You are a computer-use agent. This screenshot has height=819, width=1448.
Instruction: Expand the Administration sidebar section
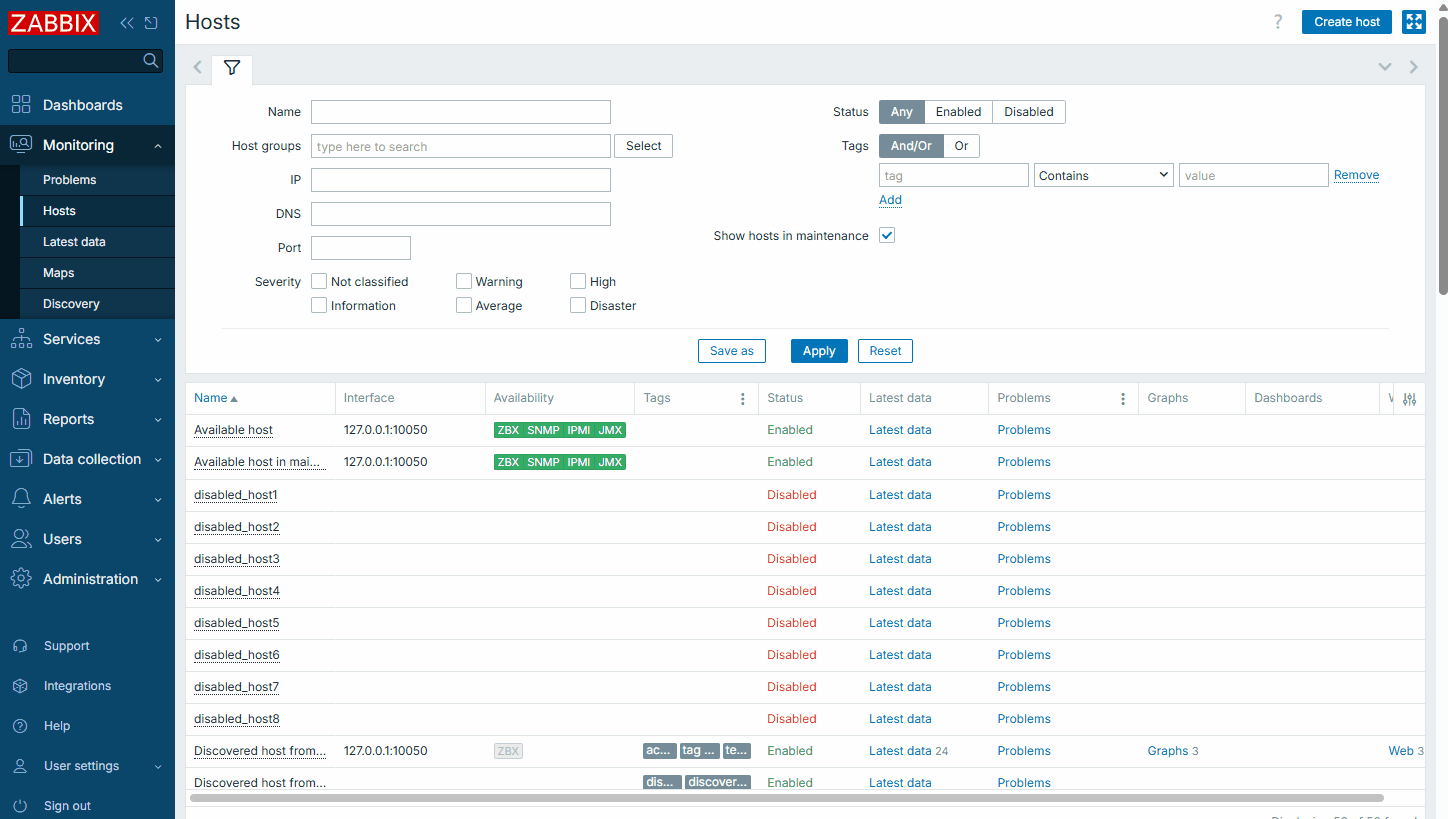pos(88,579)
